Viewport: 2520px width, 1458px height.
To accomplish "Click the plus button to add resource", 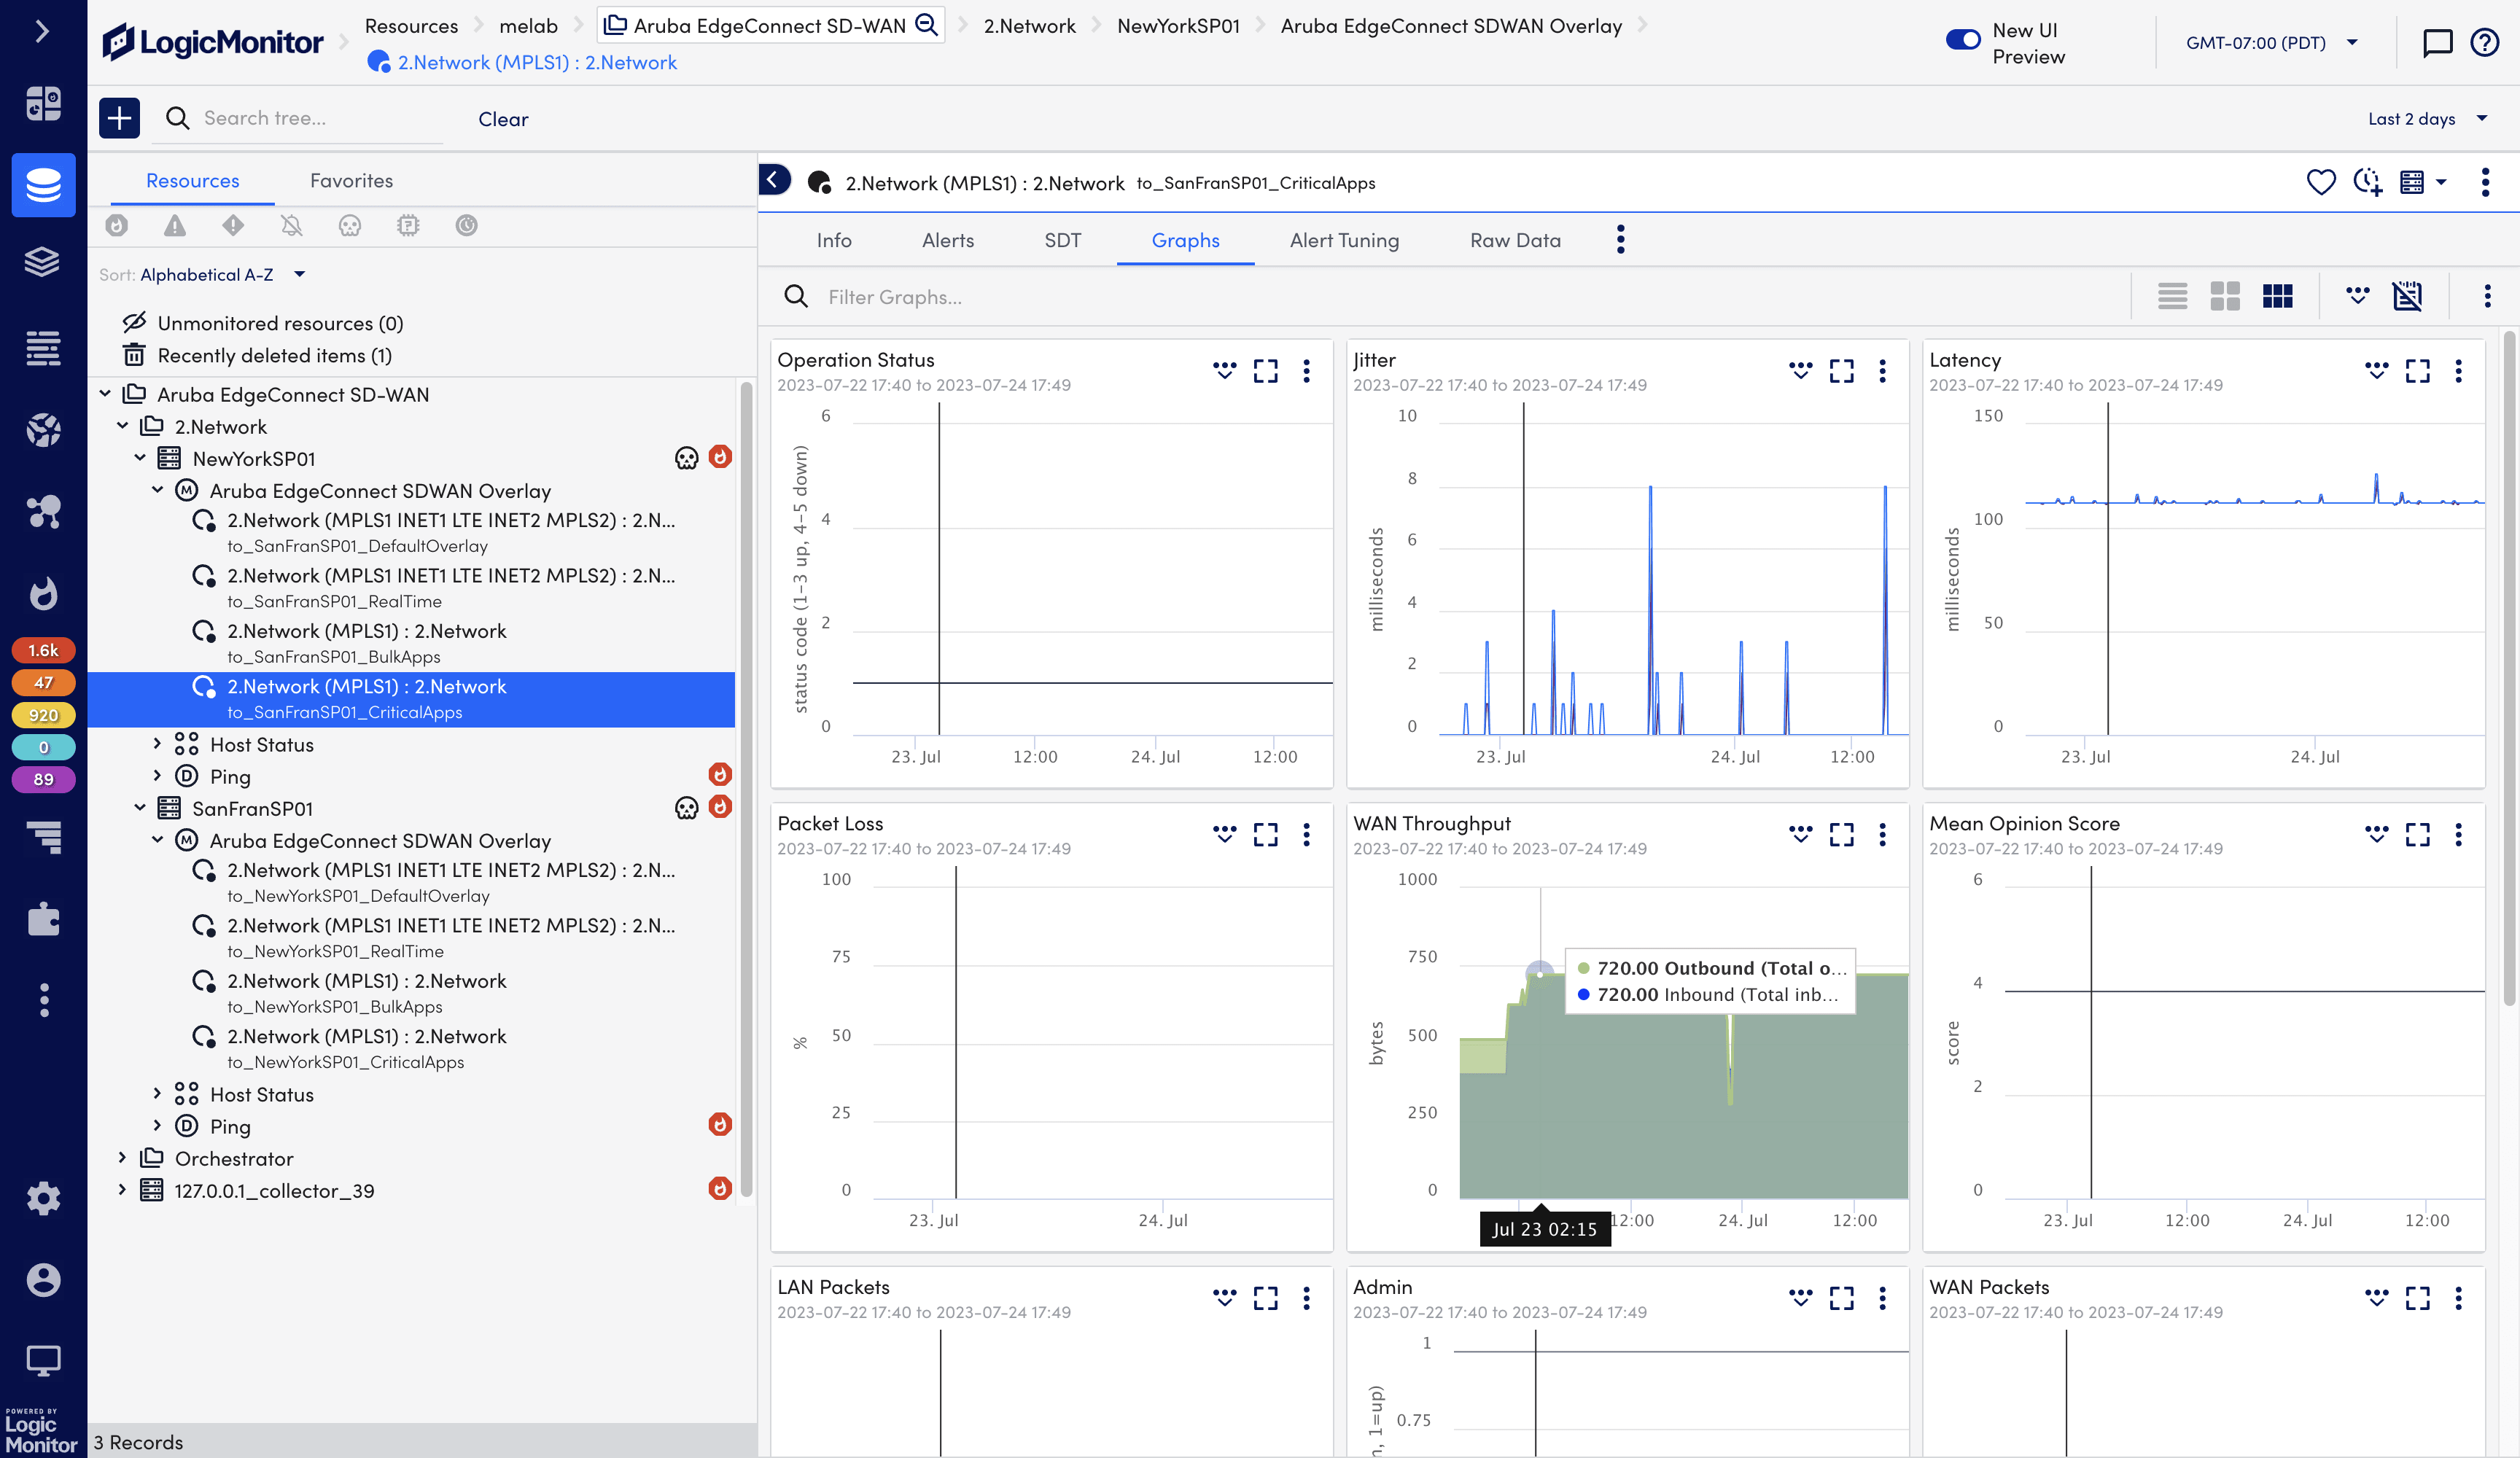I will 119,118.
